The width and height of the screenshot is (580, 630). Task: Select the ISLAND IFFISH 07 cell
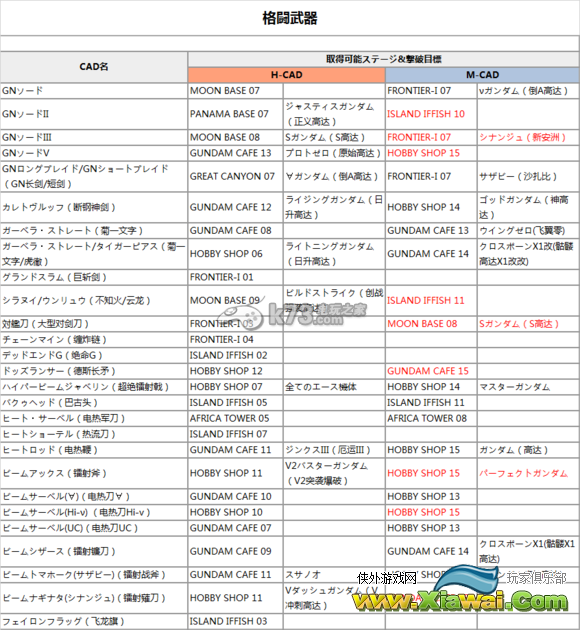click(235, 434)
